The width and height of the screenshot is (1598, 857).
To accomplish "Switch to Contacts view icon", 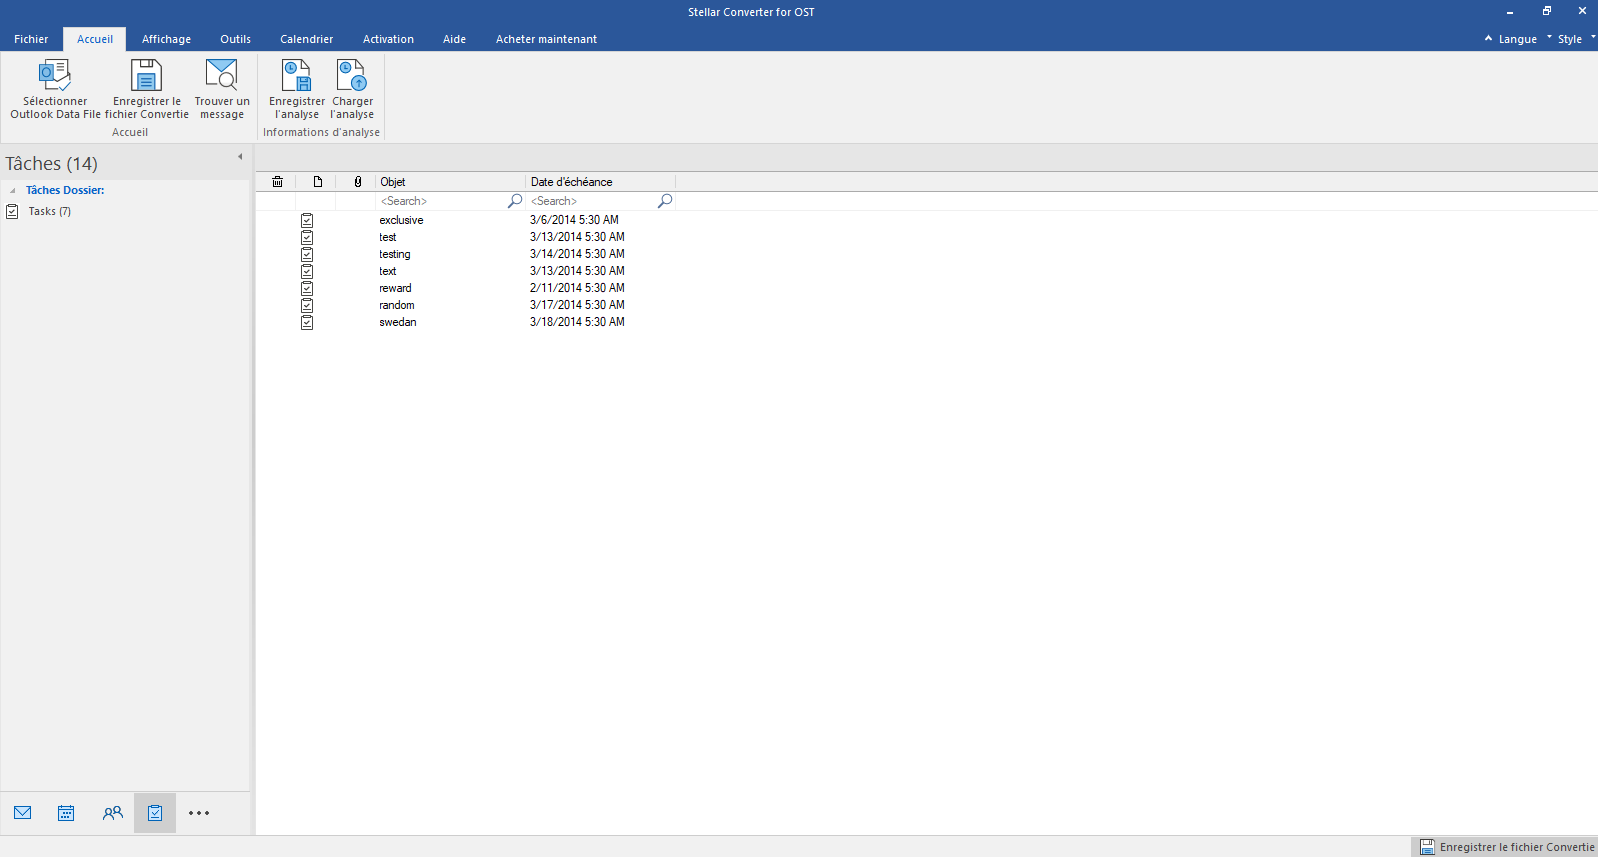I will pos(112,813).
